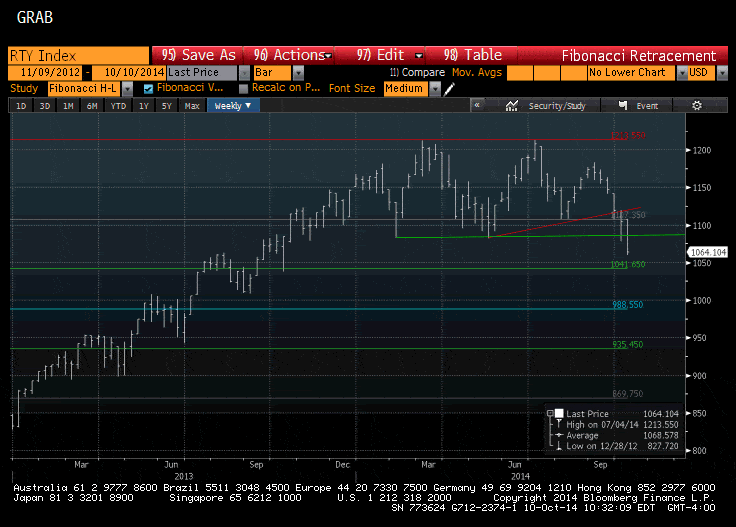
Task: Click the 98) Table button
Action: (471, 55)
